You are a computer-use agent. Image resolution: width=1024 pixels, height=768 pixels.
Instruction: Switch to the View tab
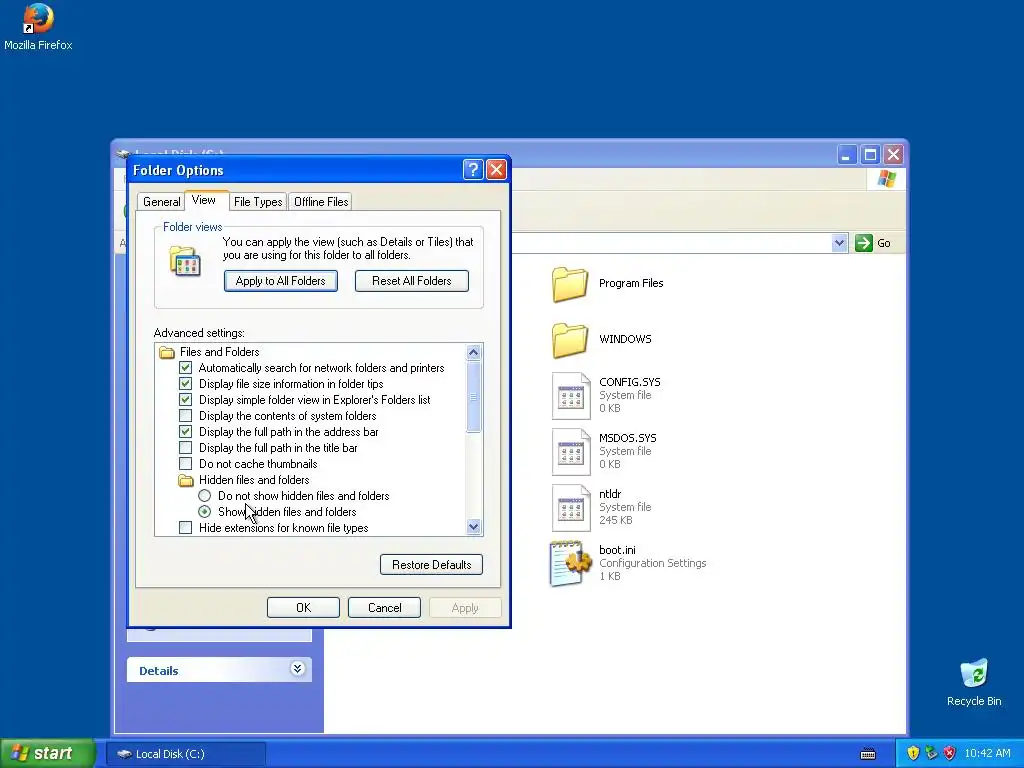[204, 200]
